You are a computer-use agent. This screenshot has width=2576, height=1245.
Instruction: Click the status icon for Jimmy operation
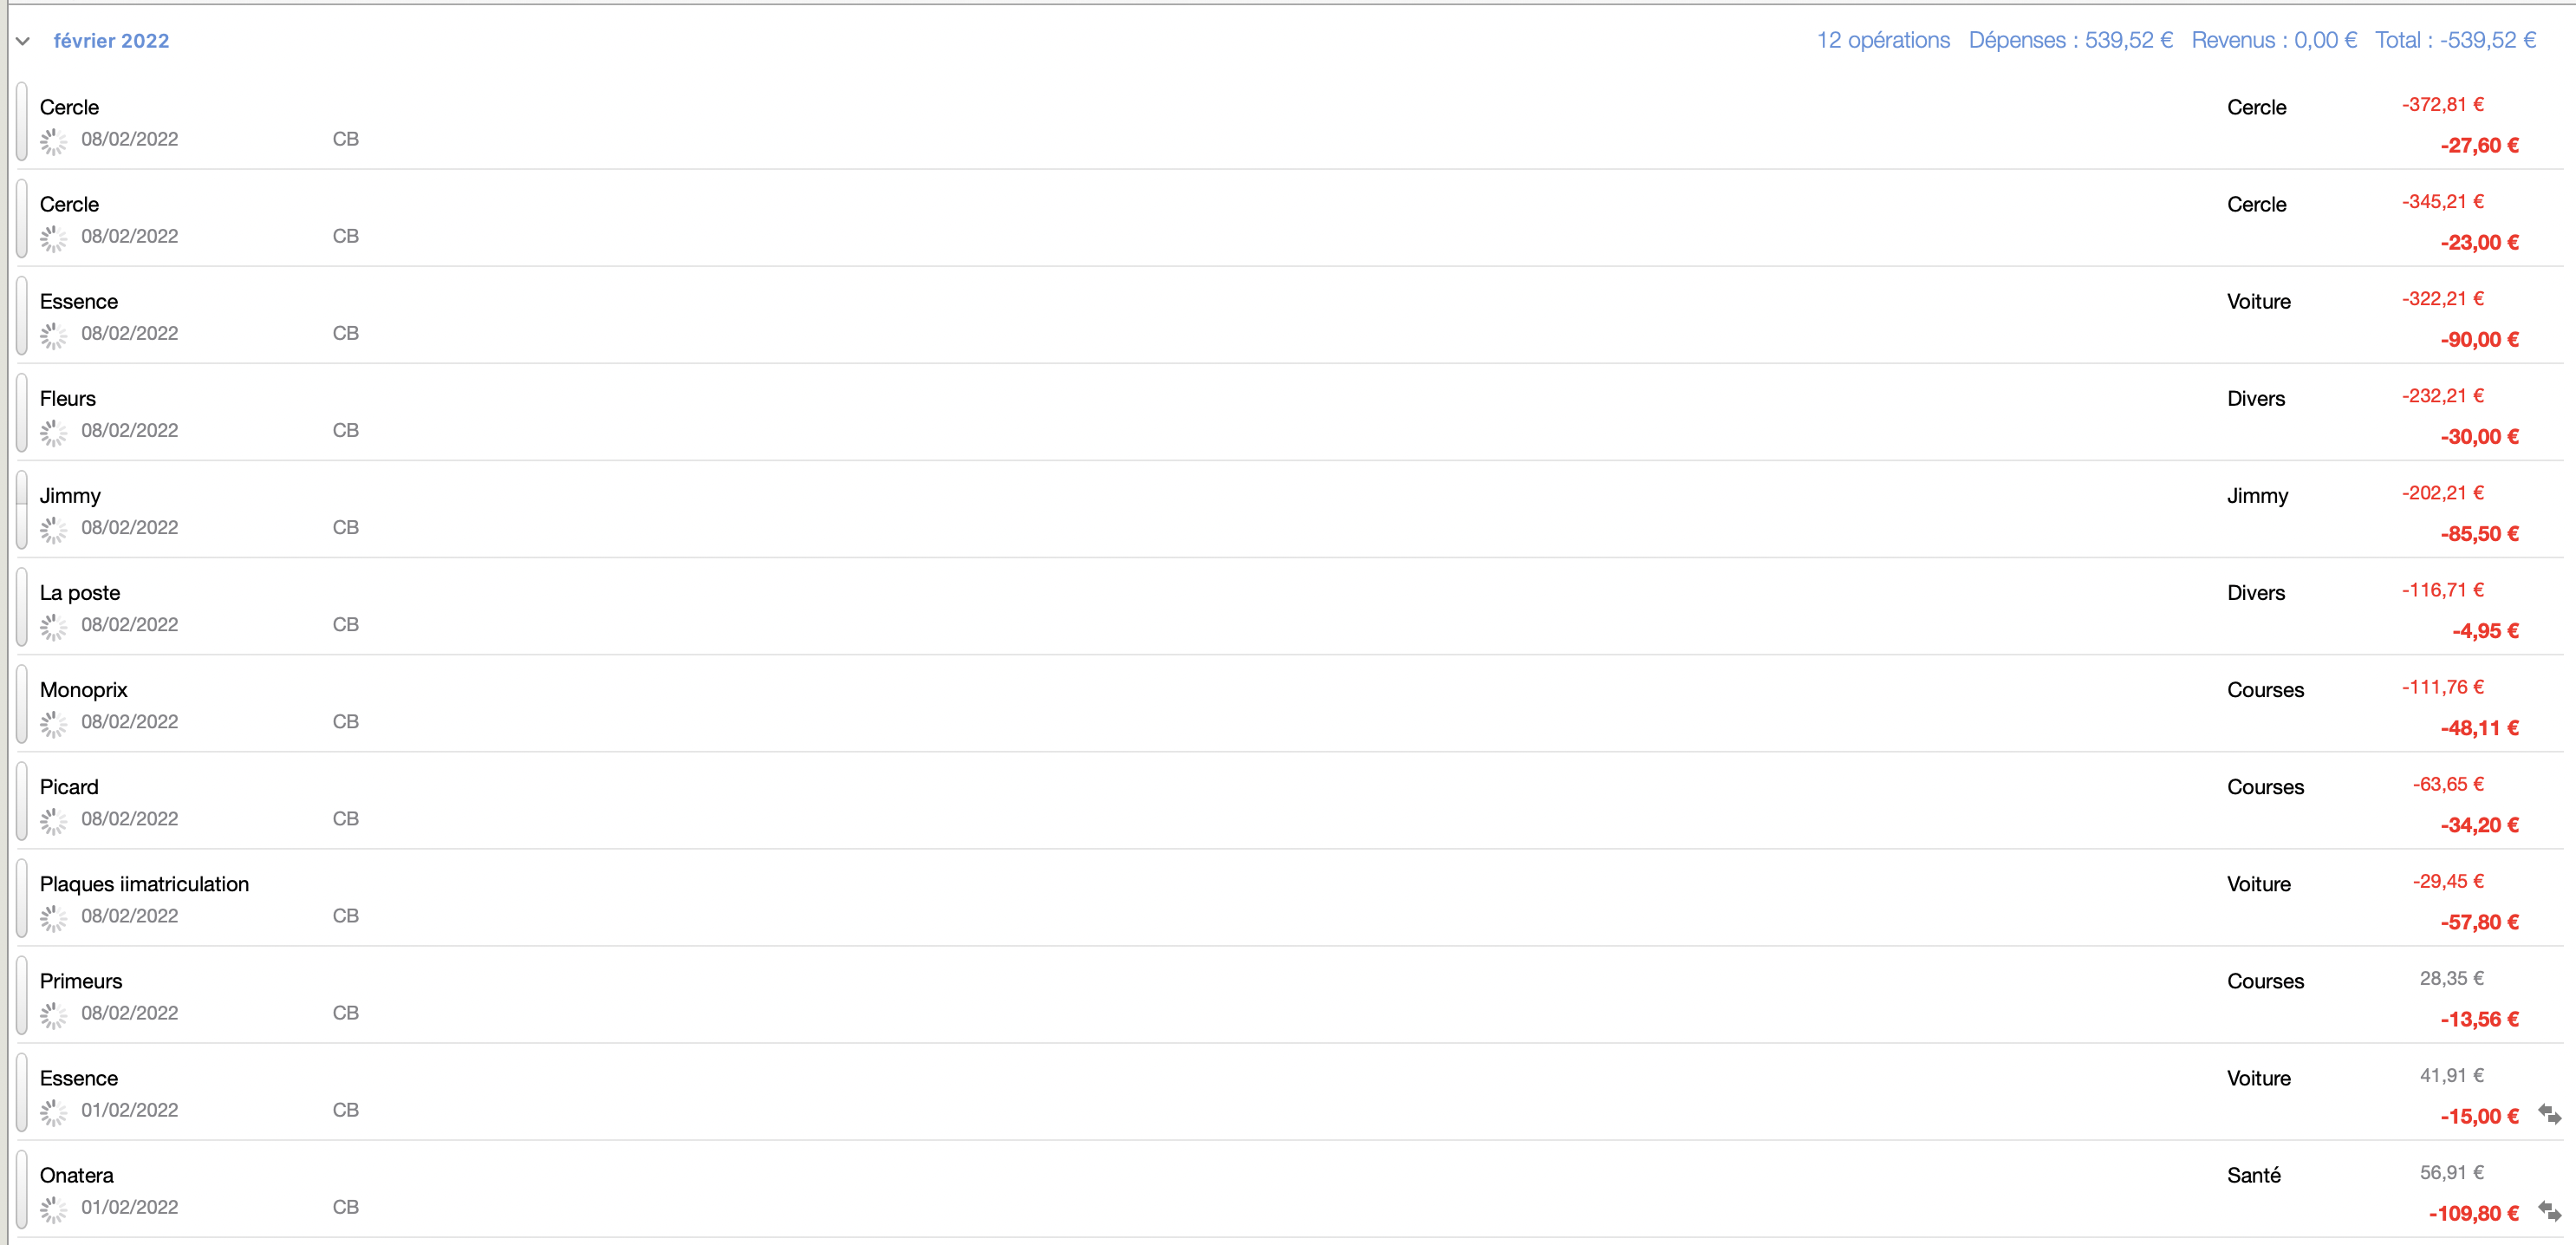pyautogui.click(x=53, y=529)
